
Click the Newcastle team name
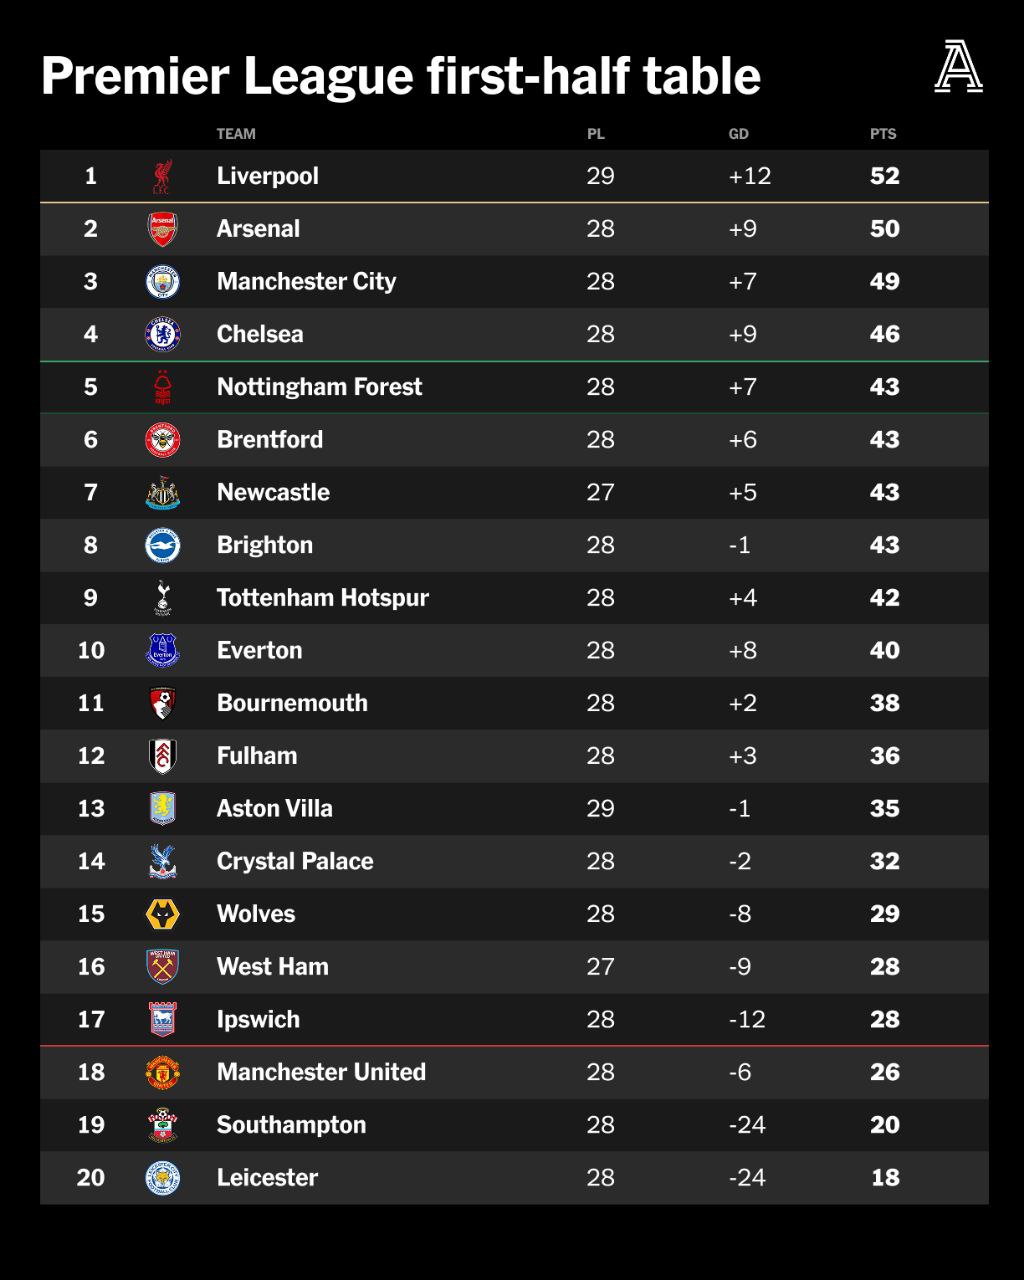[x=273, y=492]
